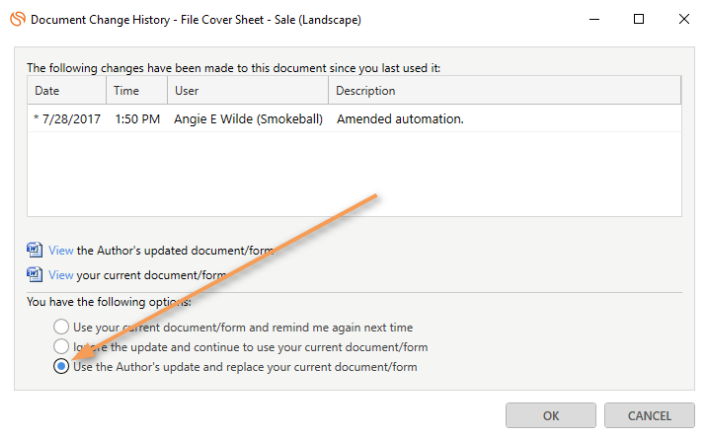Close the Document Change History dialog

tap(684, 19)
